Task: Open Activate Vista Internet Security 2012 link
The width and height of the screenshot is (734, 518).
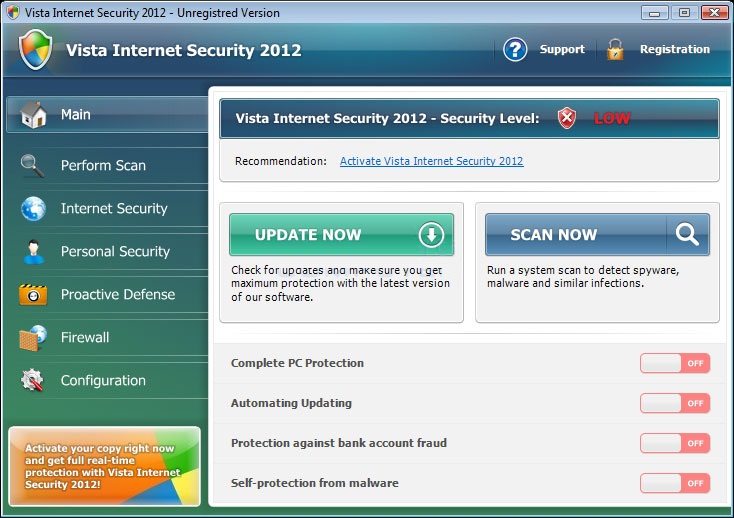Action: [x=431, y=161]
